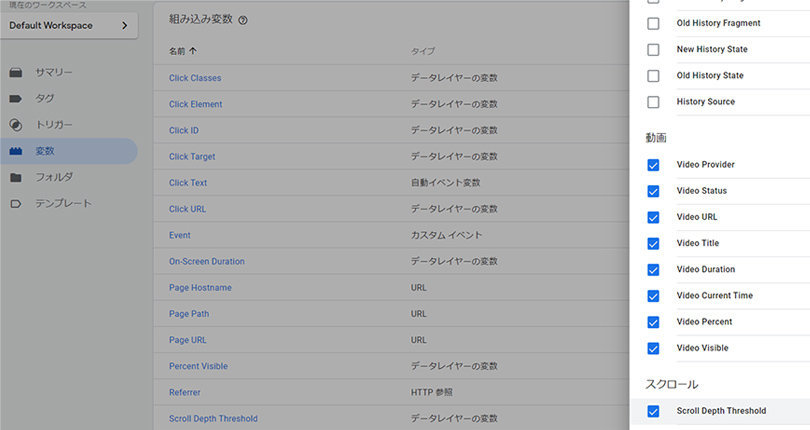
Task: Open Scroll Depth Threshold variable link
Action: point(213,419)
